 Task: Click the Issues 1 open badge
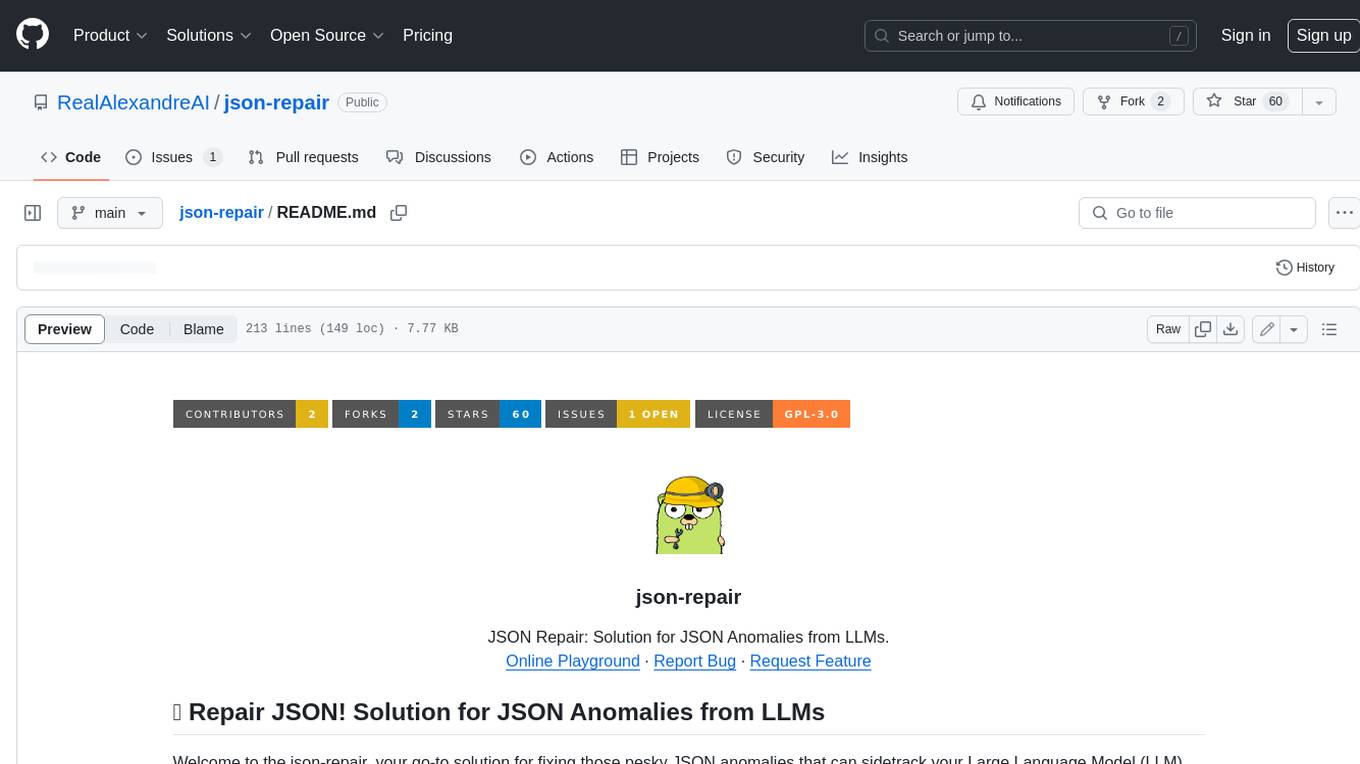click(x=618, y=414)
